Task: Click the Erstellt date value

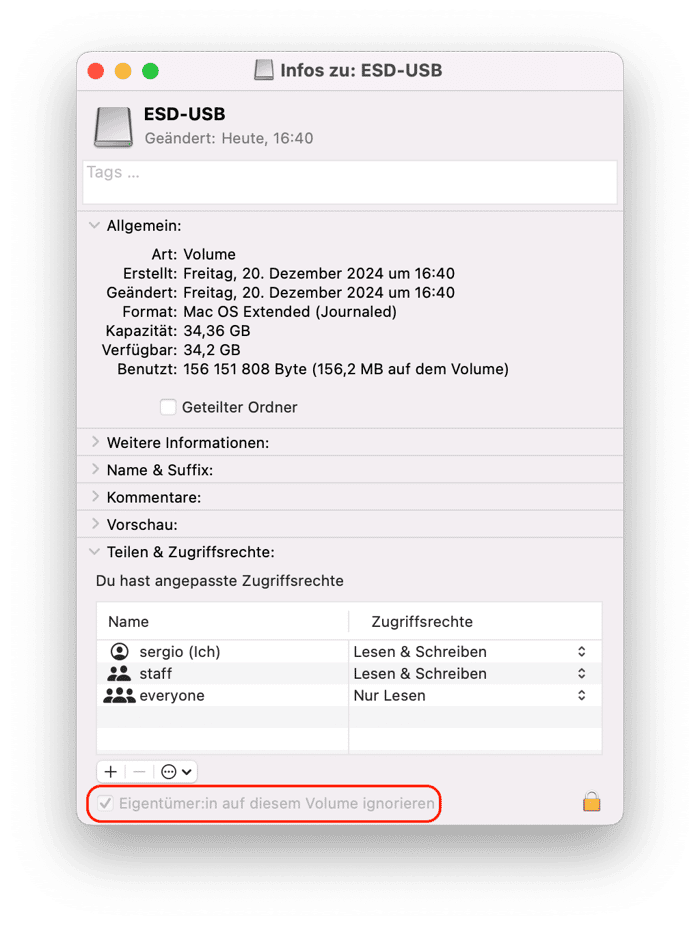Action: [319, 273]
